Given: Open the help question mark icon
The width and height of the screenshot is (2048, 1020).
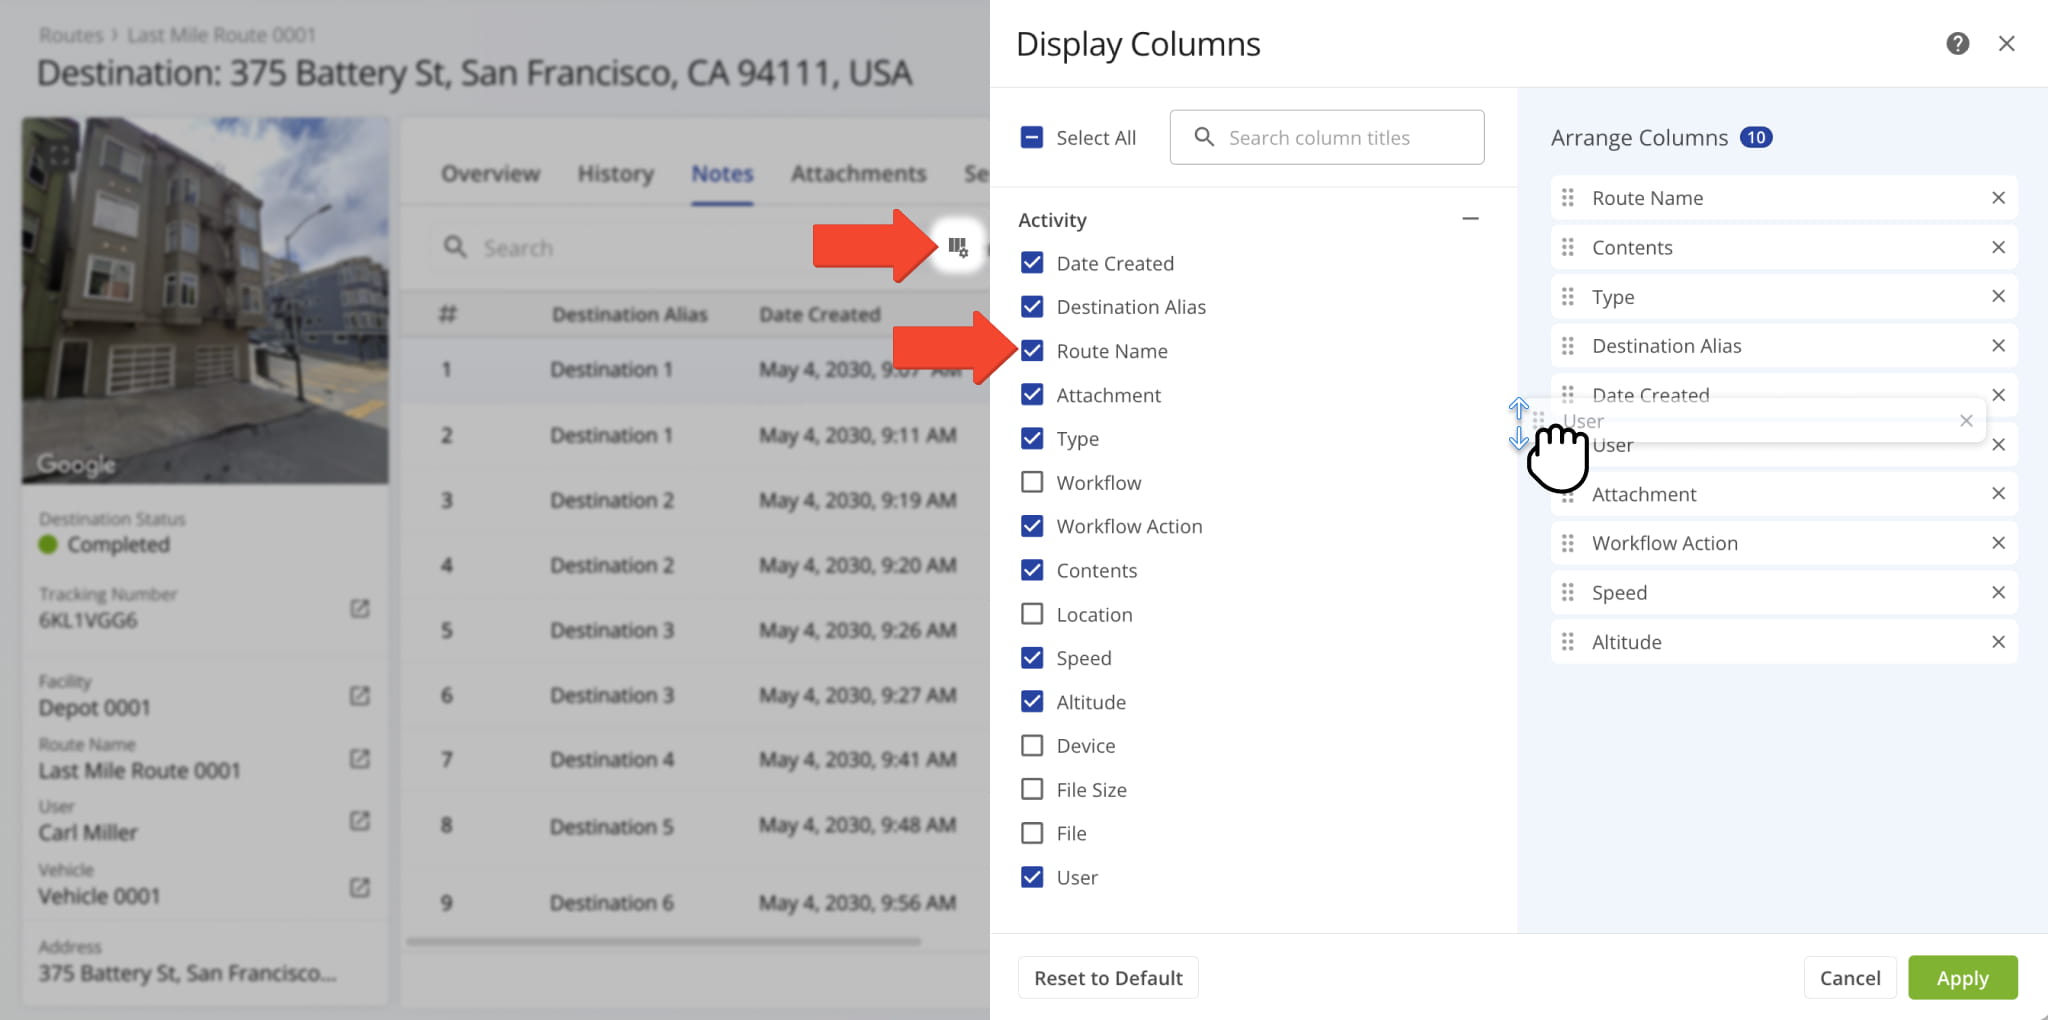Looking at the screenshot, I should [1957, 43].
